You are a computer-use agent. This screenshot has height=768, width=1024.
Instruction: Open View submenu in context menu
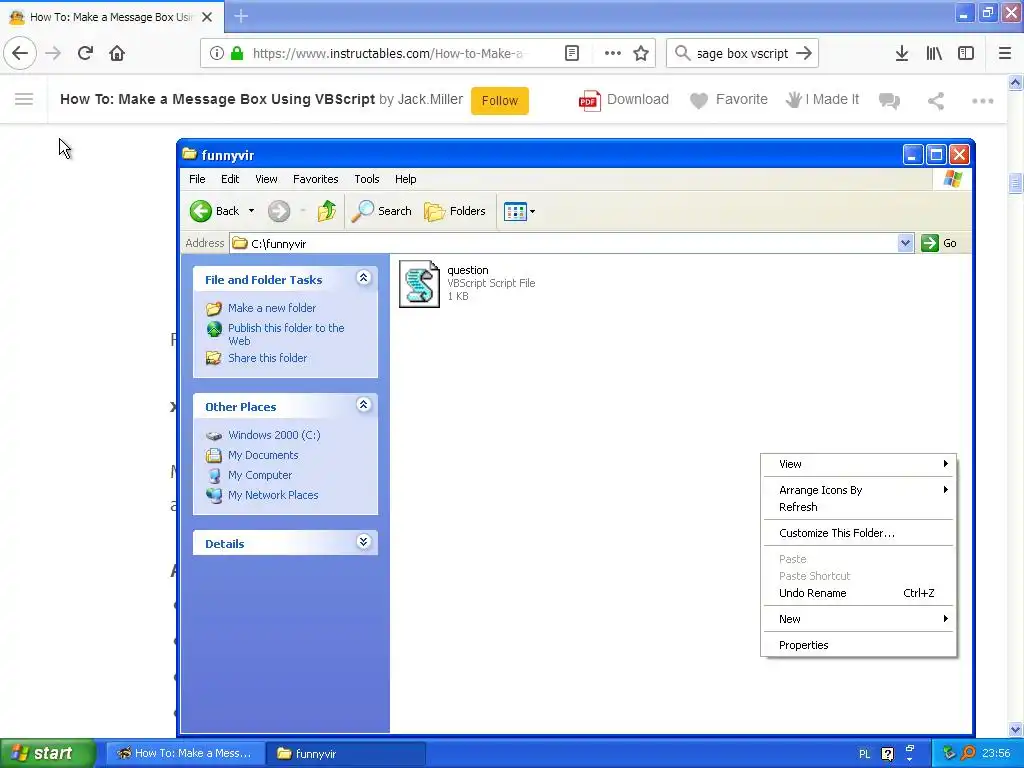858,464
